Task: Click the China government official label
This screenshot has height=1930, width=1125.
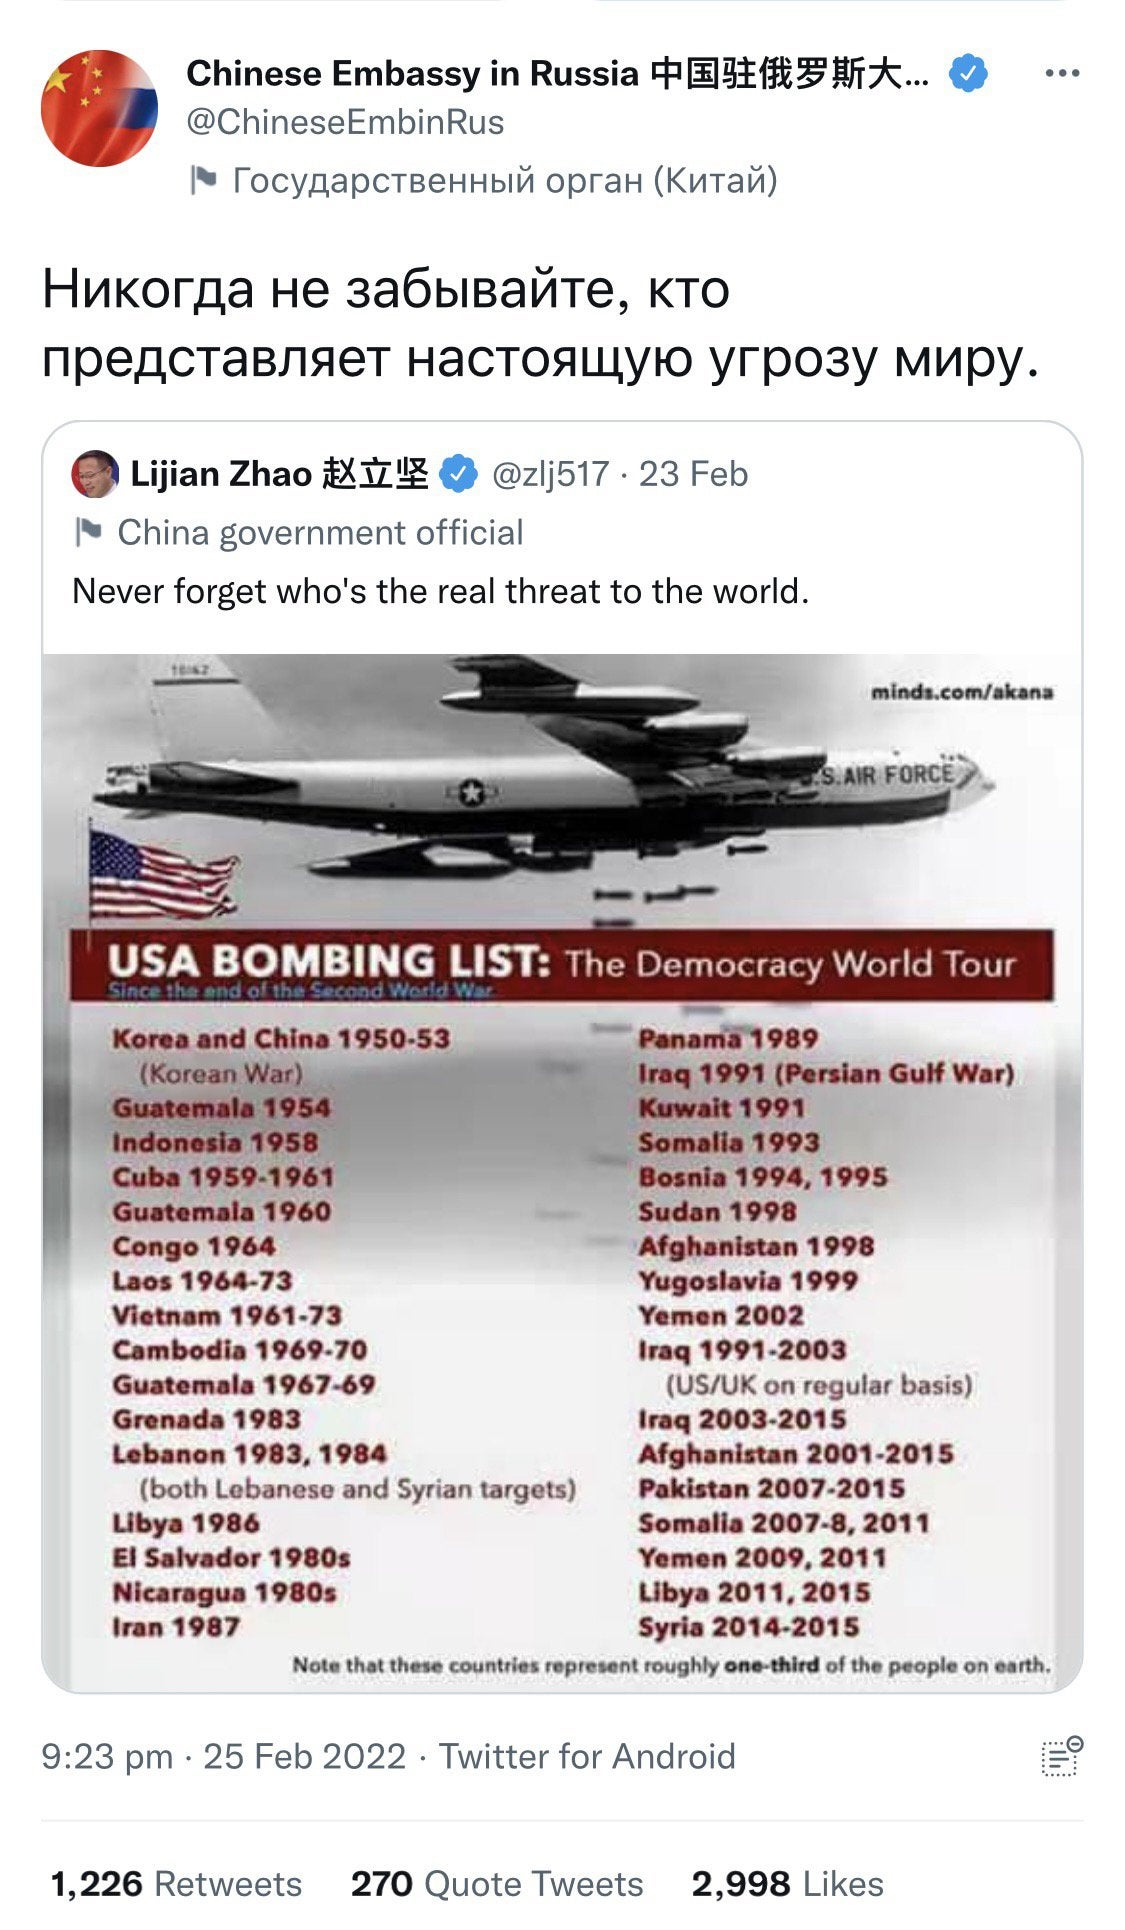Action: (x=320, y=532)
